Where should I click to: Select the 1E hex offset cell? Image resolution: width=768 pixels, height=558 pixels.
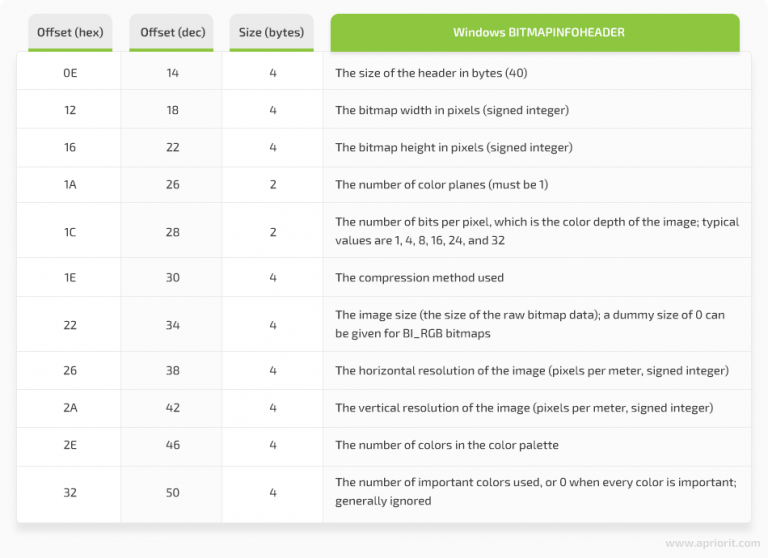point(70,277)
